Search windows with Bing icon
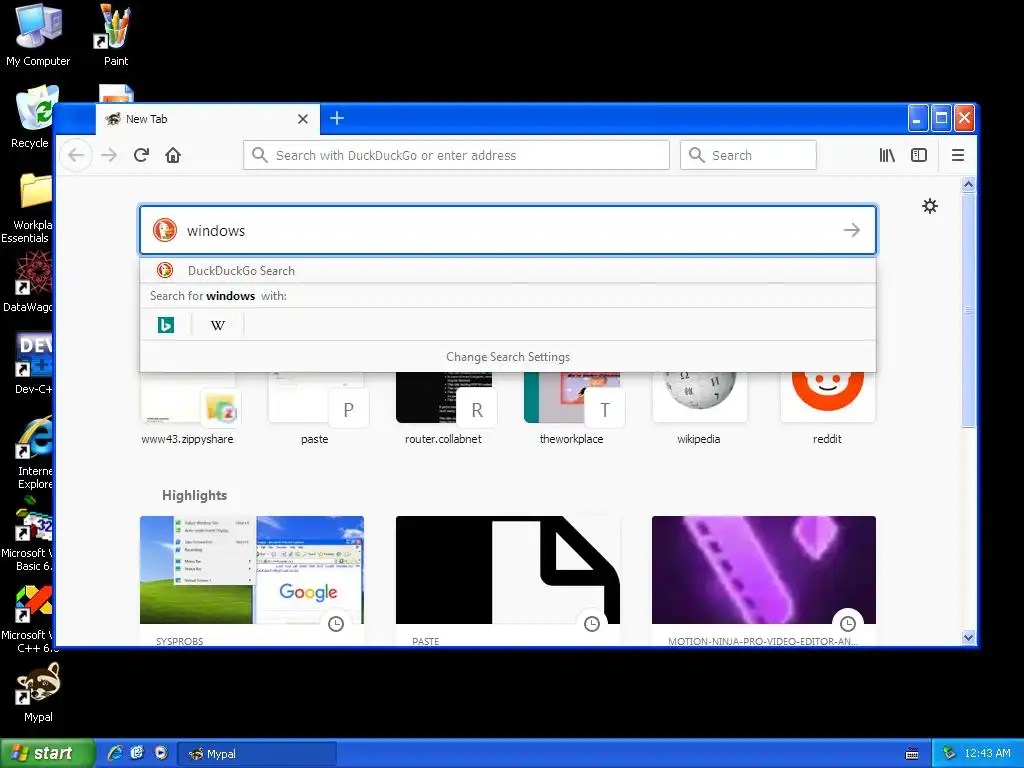The width and height of the screenshot is (1024, 768). 166,325
